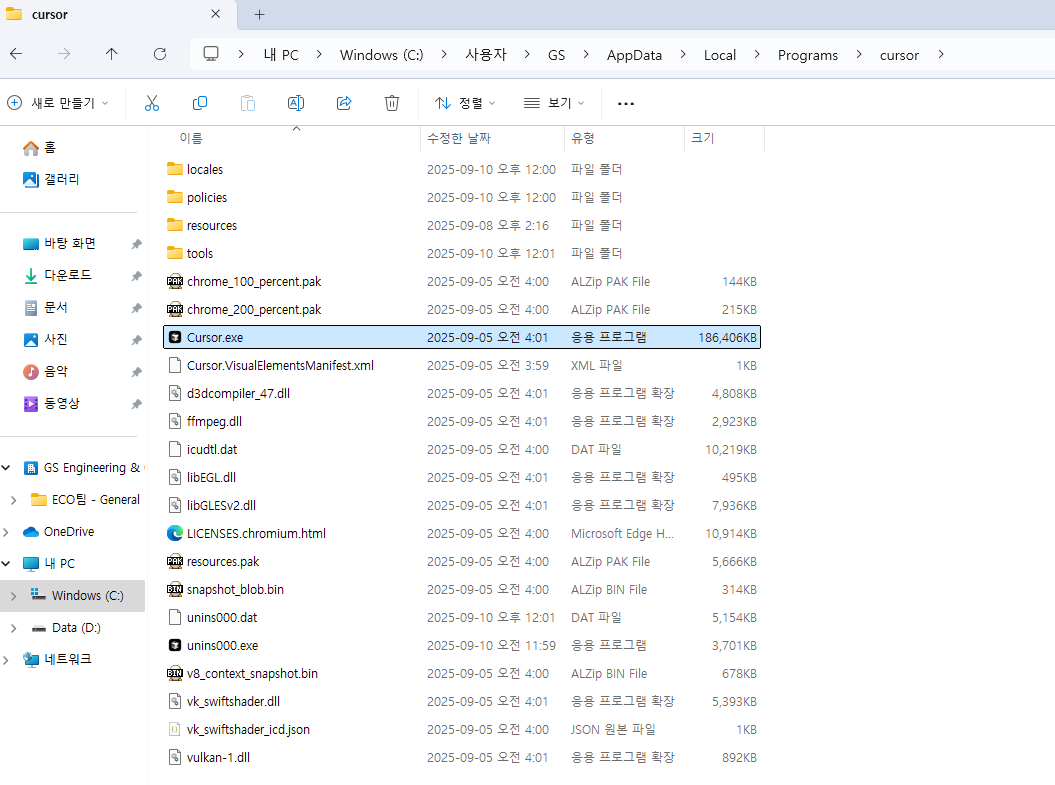Image resolution: width=1055 pixels, height=785 pixels.
Task: Open the New (새로 만들기) dropdown
Action: pos(58,103)
